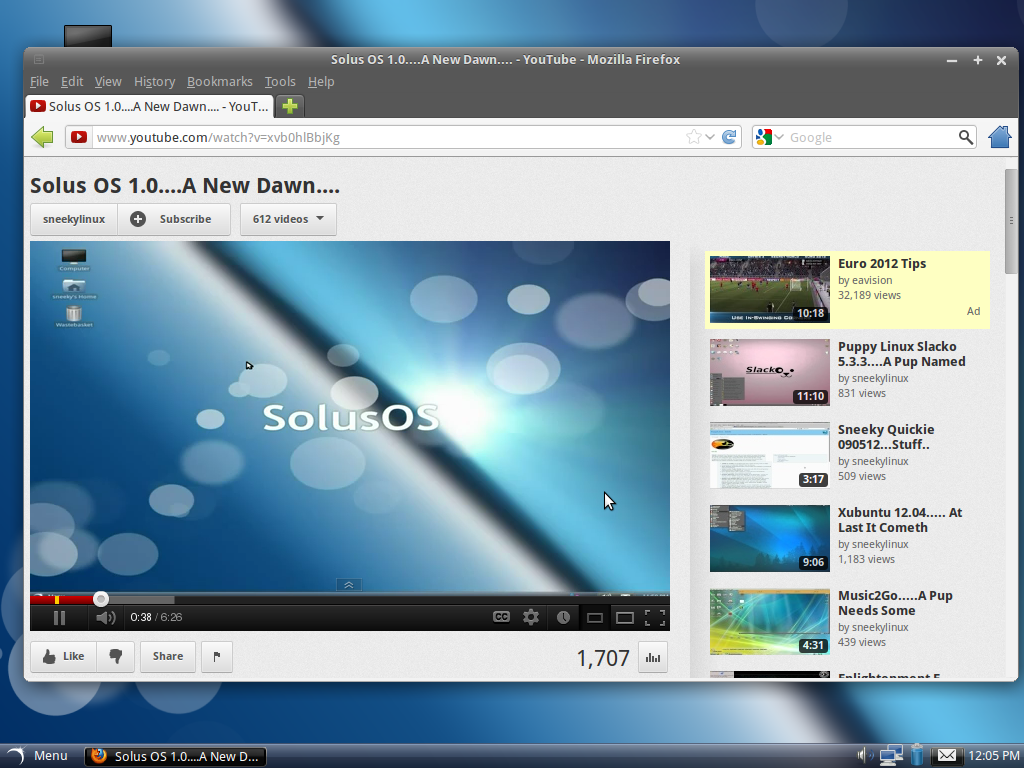Open video settings gear icon
The image size is (1024, 768).
point(531,617)
